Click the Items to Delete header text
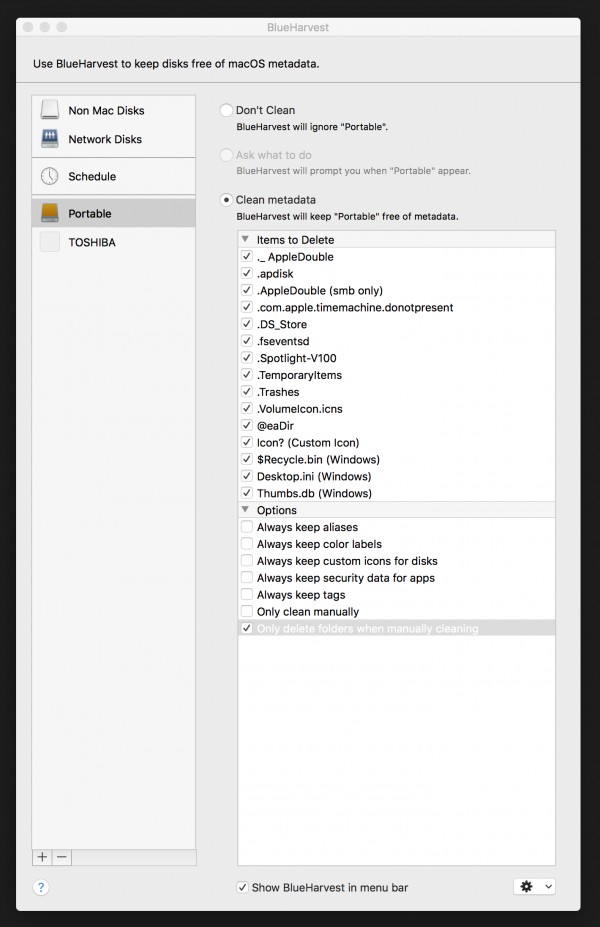The height and width of the screenshot is (927, 600). [x=295, y=240]
